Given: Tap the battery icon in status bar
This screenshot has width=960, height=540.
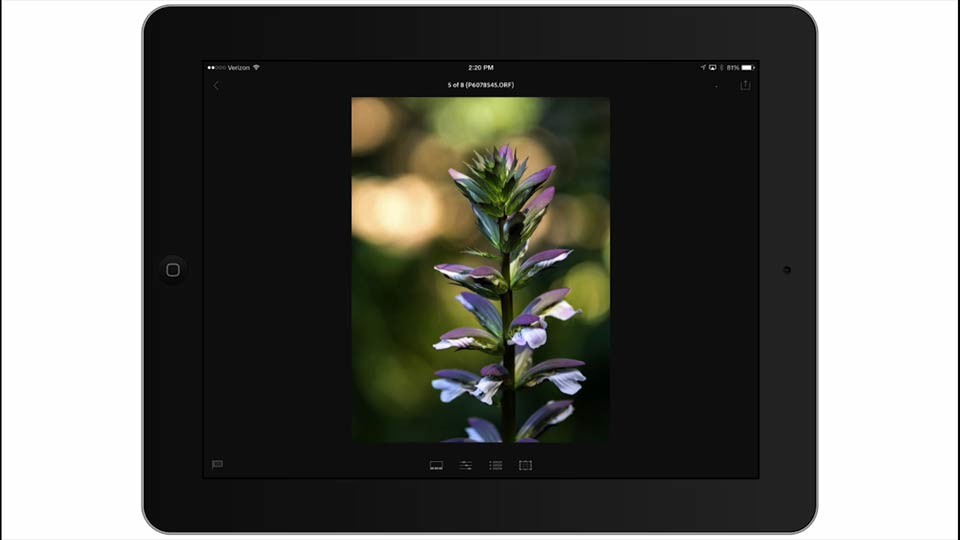Looking at the screenshot, I should point(748,68).
